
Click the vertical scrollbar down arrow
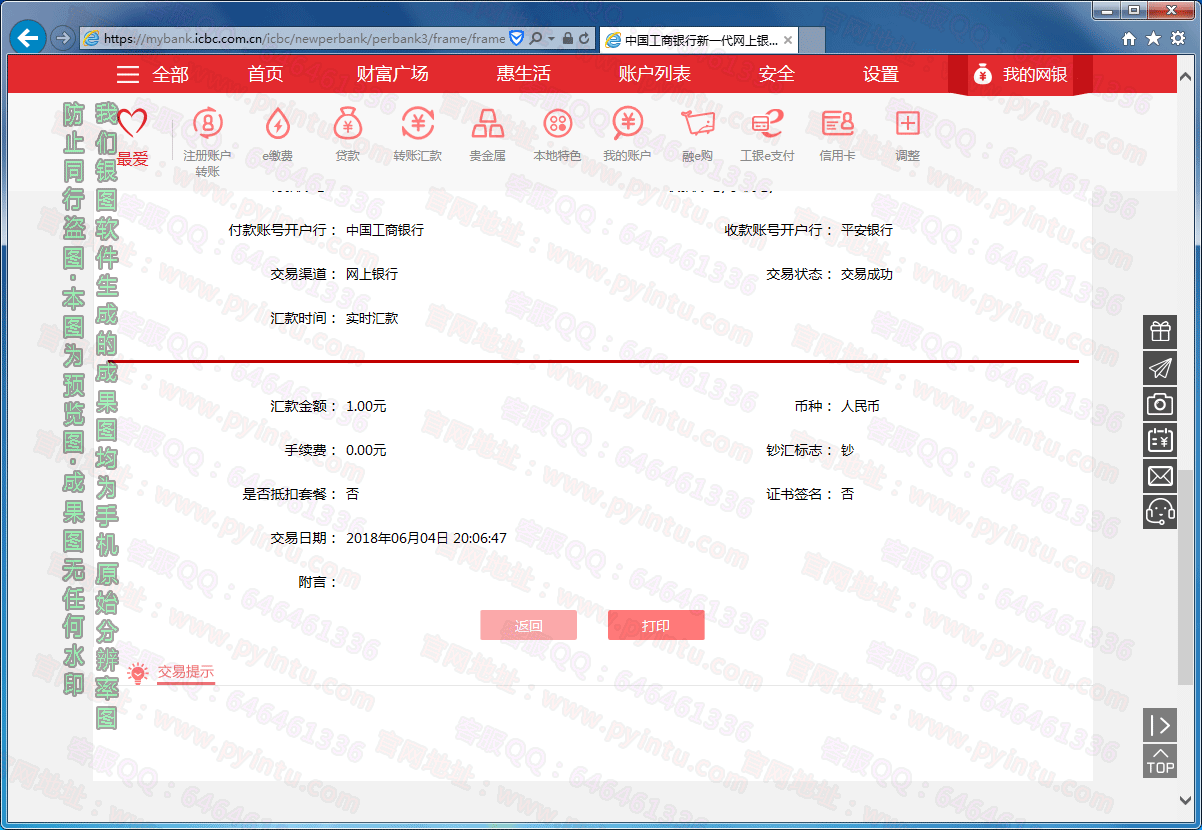1185,800
